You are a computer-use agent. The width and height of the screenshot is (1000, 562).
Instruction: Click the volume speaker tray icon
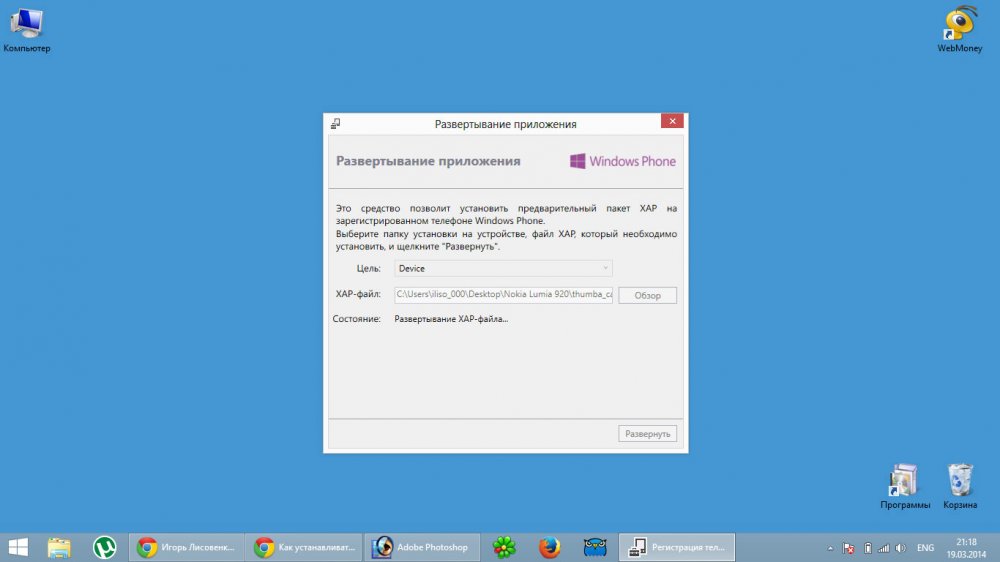(901, 548)
